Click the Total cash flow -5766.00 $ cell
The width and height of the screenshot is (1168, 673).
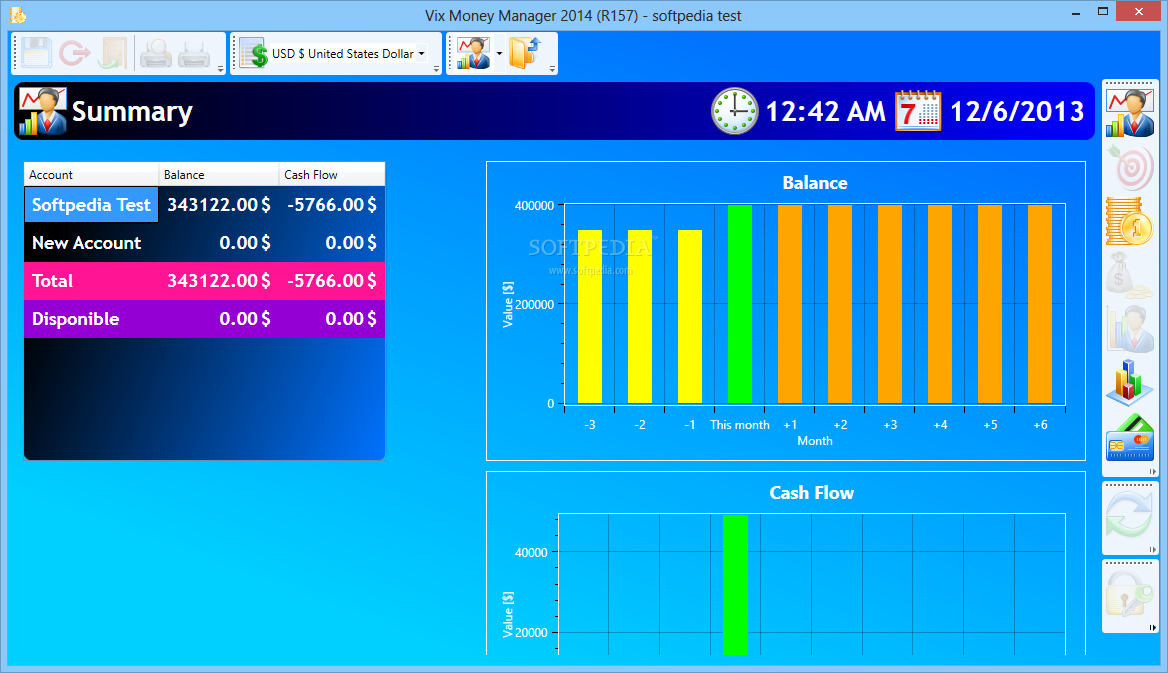pos(331,281)
